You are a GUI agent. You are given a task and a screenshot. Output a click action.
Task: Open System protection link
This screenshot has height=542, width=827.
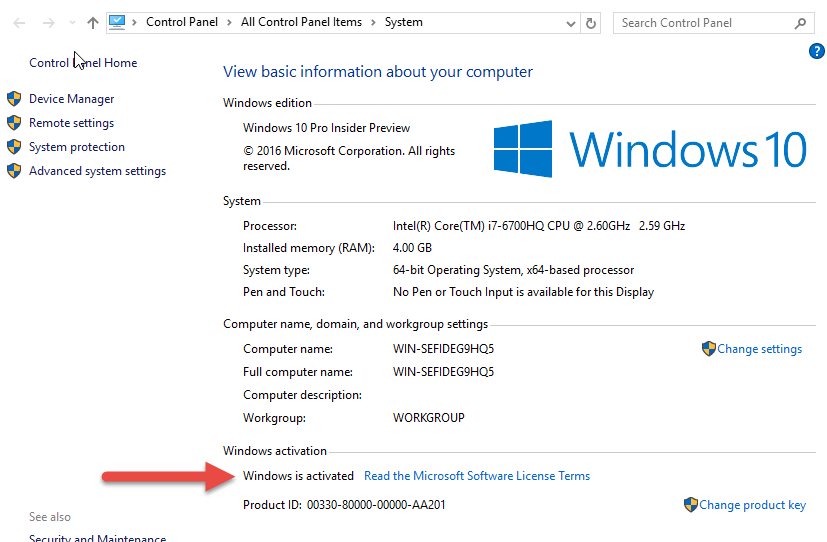pyautogui.click(x=76, y=147)
